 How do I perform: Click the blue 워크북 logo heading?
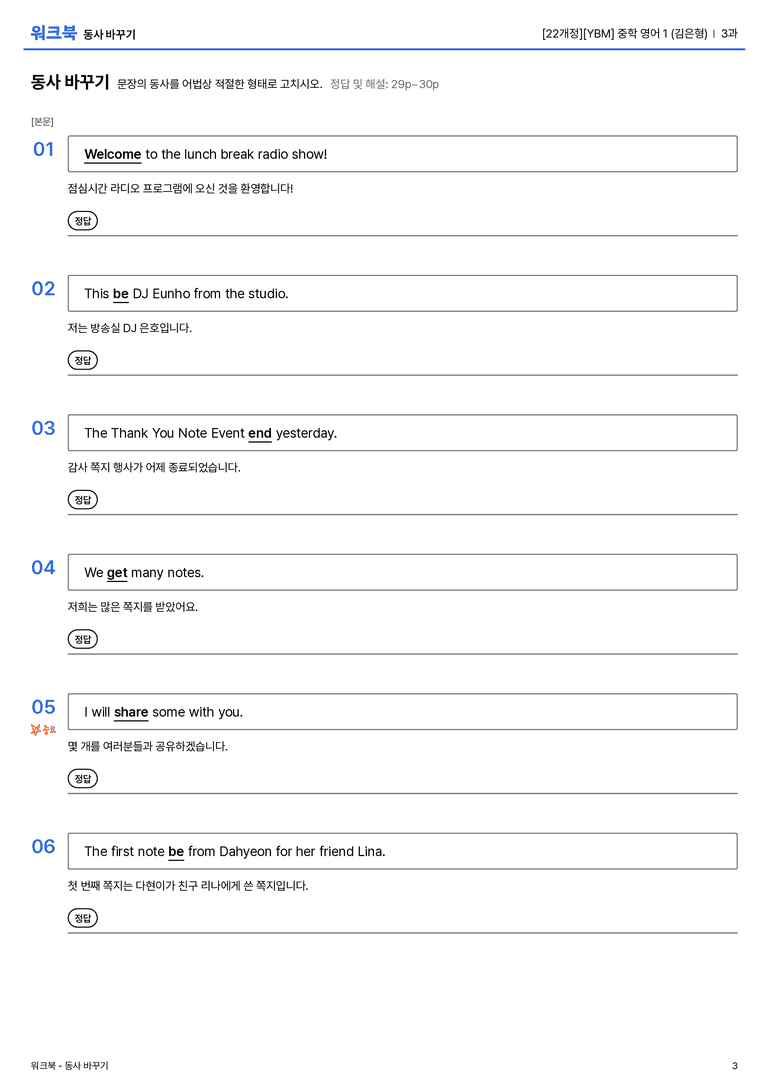coord(53,33)
